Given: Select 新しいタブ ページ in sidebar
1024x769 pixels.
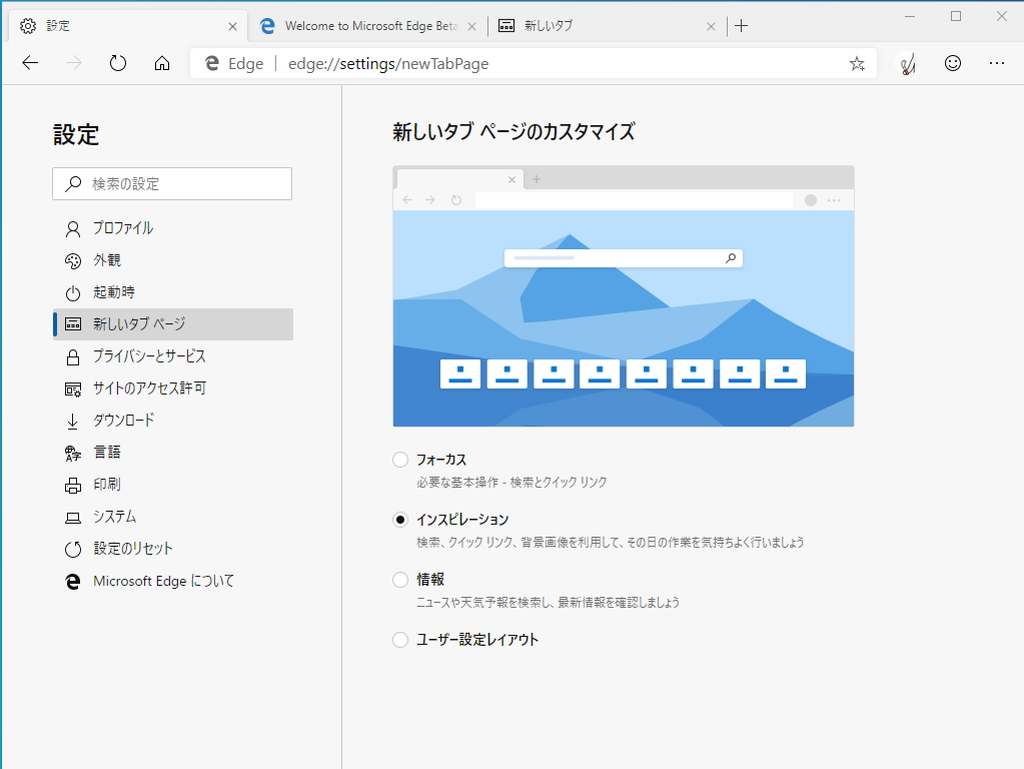Looking at the screenshot, I should [172, 324].
